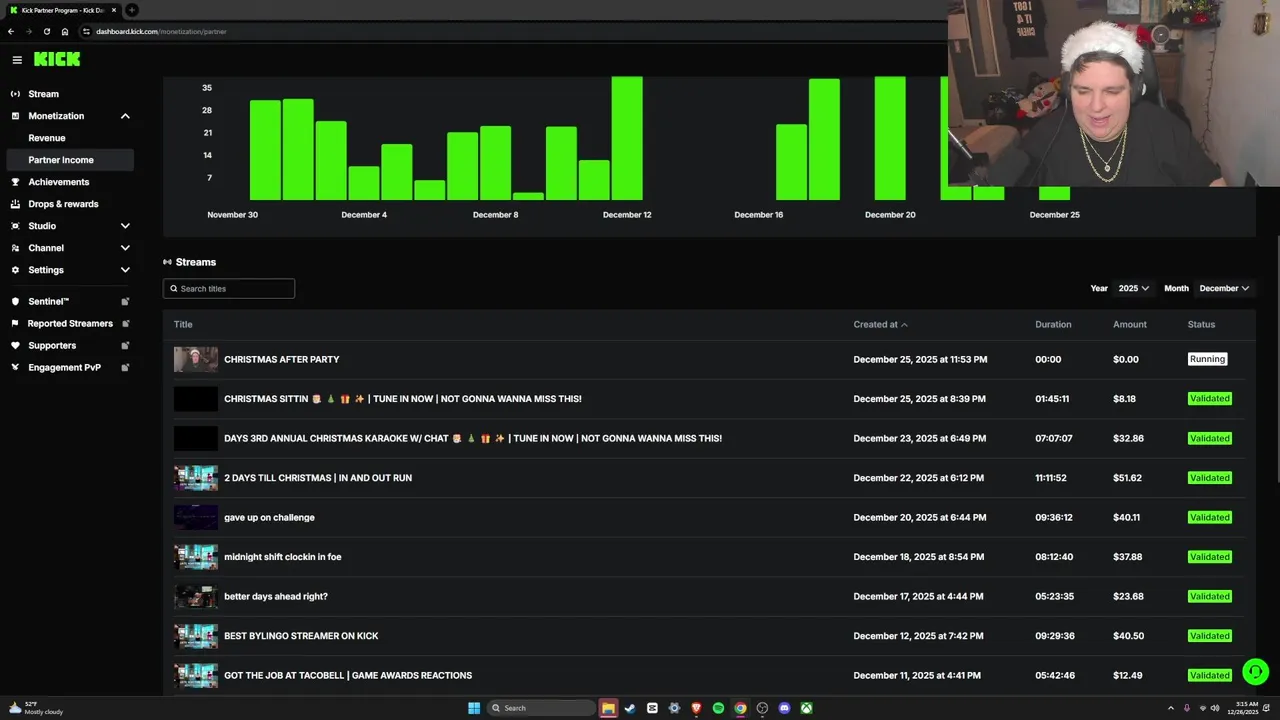Click the Channel icon in sidebar
The image size is (1280, 720).
(x=15, y=248)
